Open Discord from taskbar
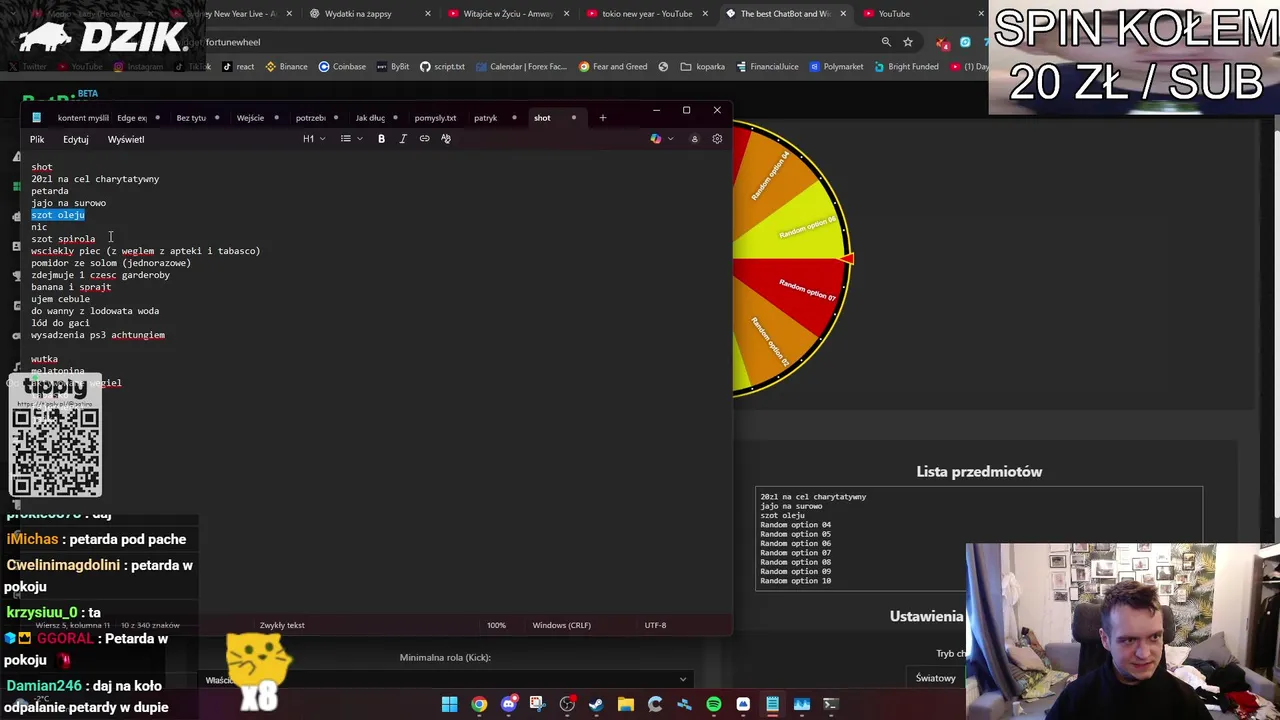Image resolution: width=1280 pixels, height=720 pixels. pos(508,704)
